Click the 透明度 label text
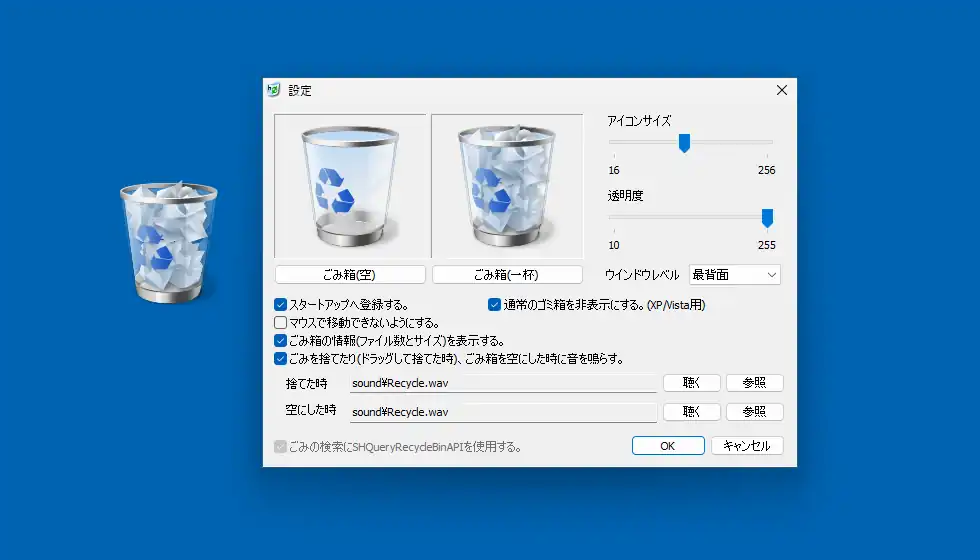This screenshot has height=560, width=980. [625, 196]
